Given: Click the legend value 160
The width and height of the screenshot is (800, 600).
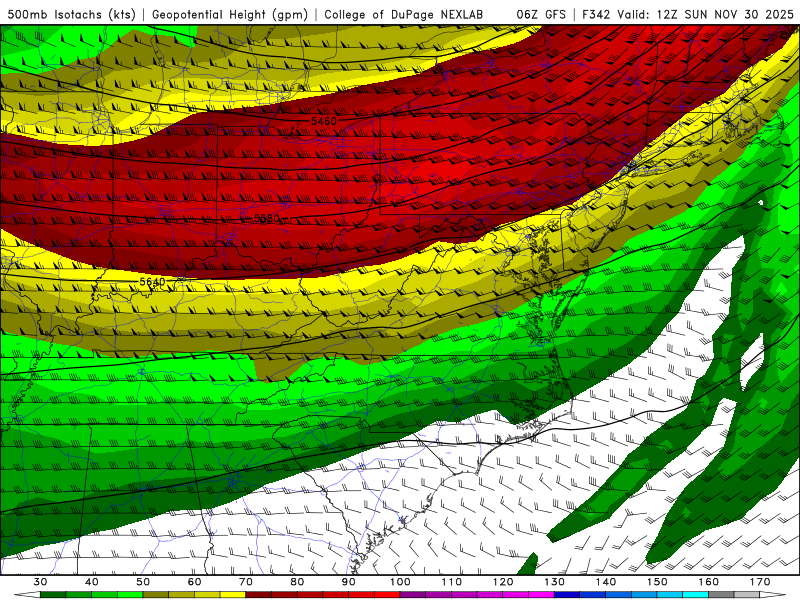Looking at the screenshot, I should click(x=708, y=582).
